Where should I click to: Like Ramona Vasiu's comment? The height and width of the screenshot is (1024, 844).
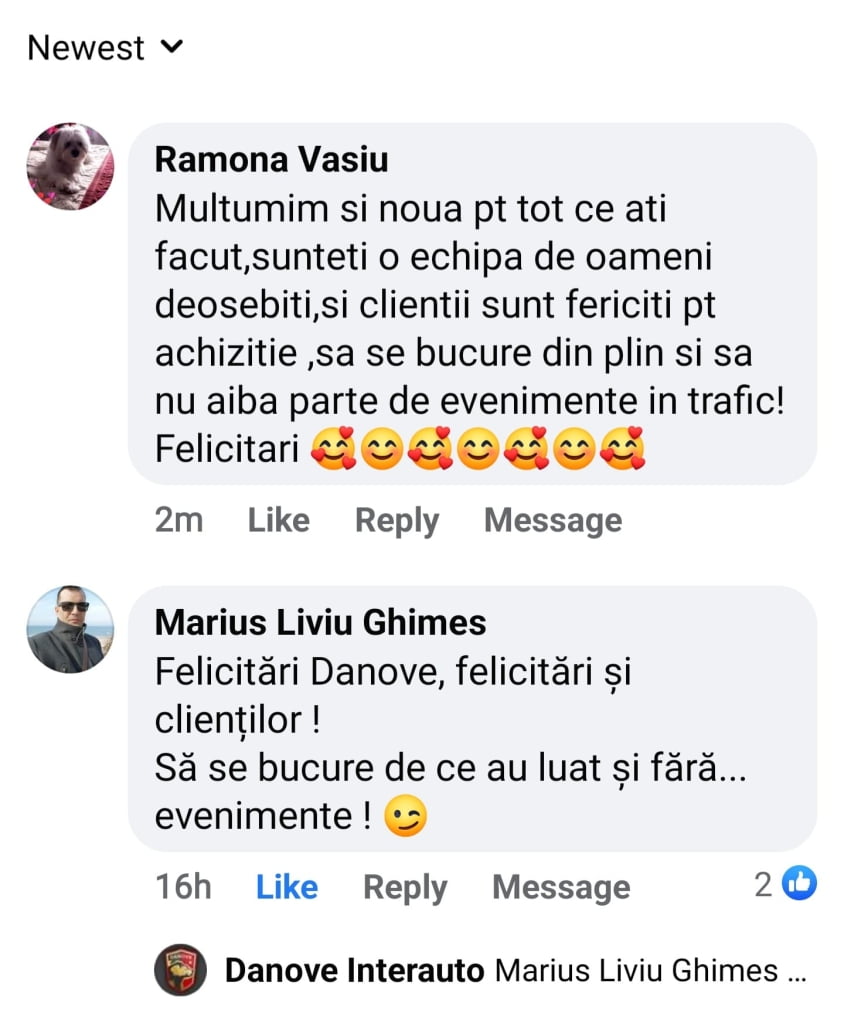click(x=278, y=520)
